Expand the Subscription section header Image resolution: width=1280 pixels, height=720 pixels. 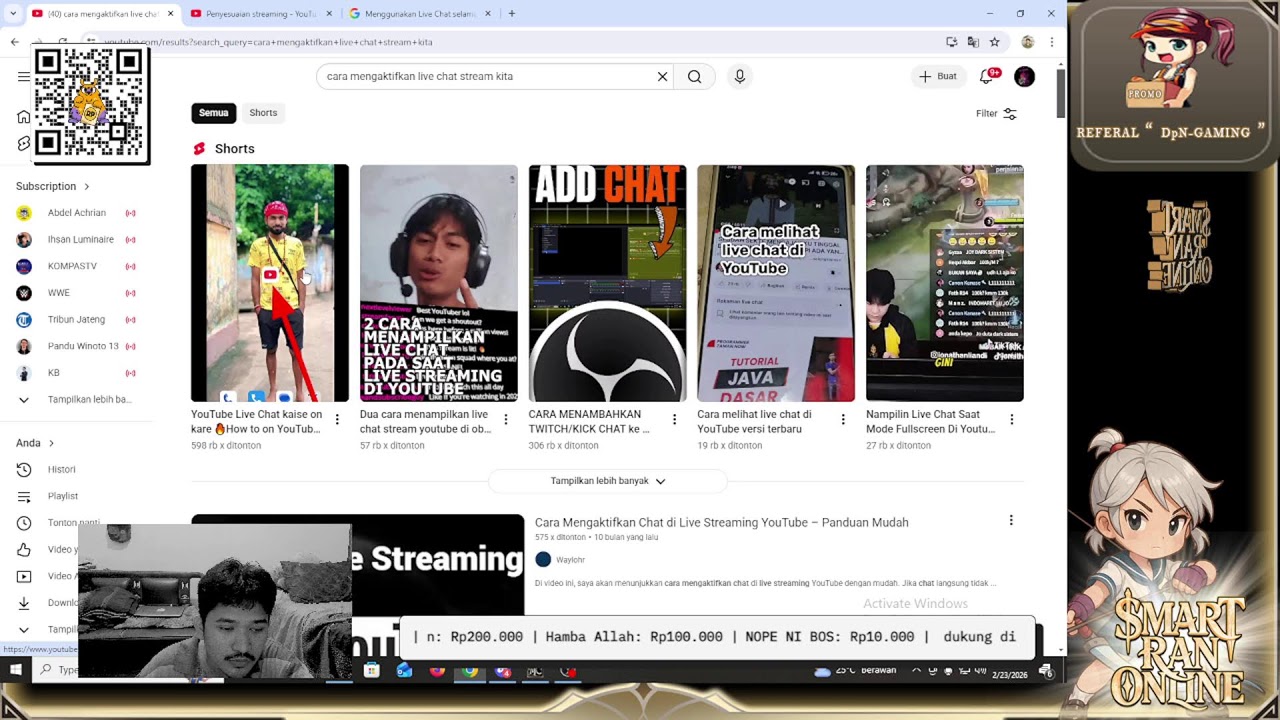pyautogui.click(x=53, y=186)
